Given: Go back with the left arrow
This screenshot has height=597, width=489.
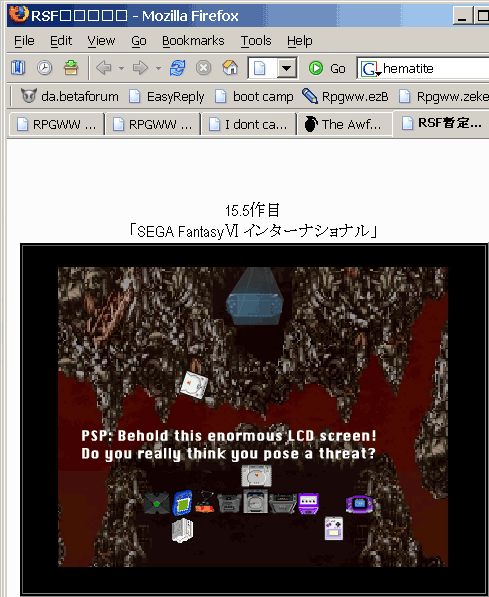Looking at the screenshot, I should [104, 68].
